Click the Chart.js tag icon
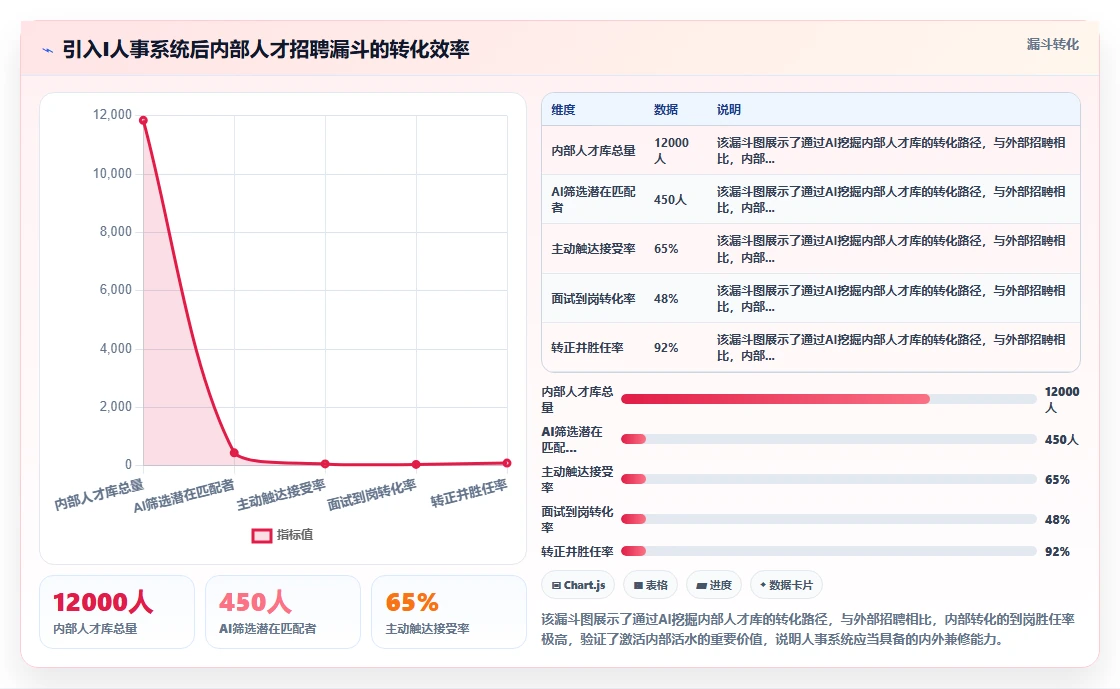 556,585
